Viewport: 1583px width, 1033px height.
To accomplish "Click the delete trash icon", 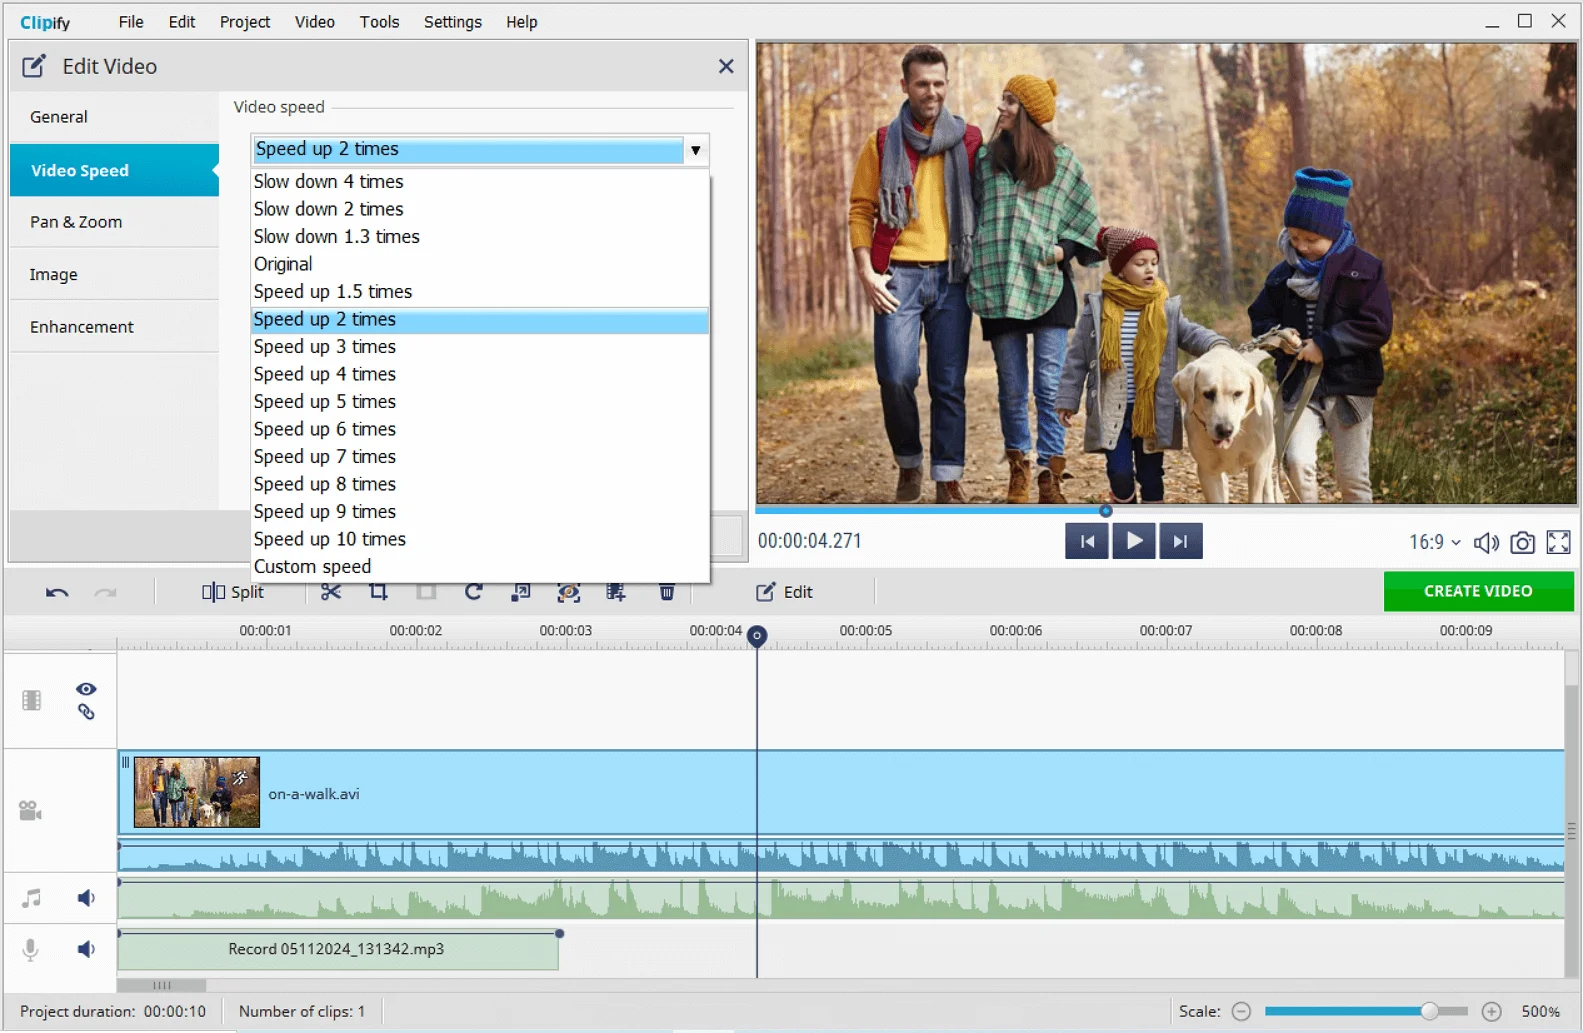I will tap(667, 592).
